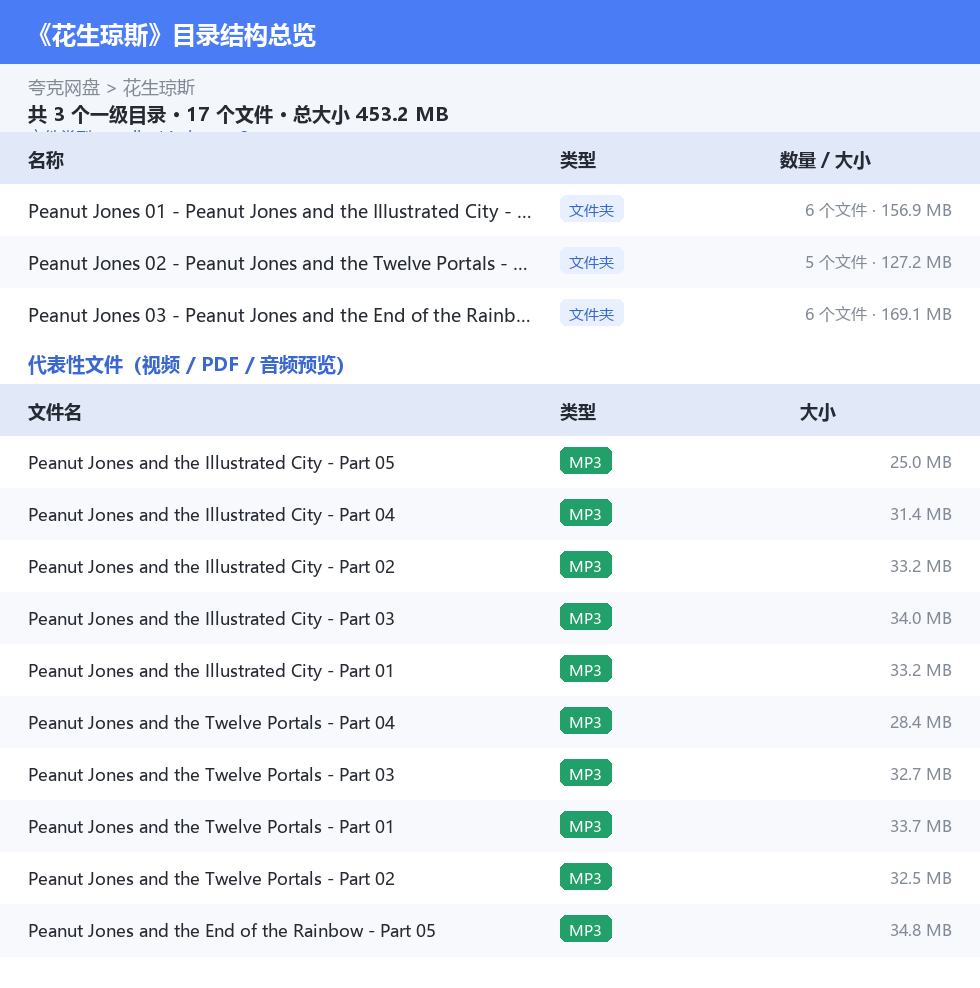Screen dimensions: 980x988
Task: Open the Peanut Jones 02 Twelve Portals folder
Action: [x=490, y=262]
